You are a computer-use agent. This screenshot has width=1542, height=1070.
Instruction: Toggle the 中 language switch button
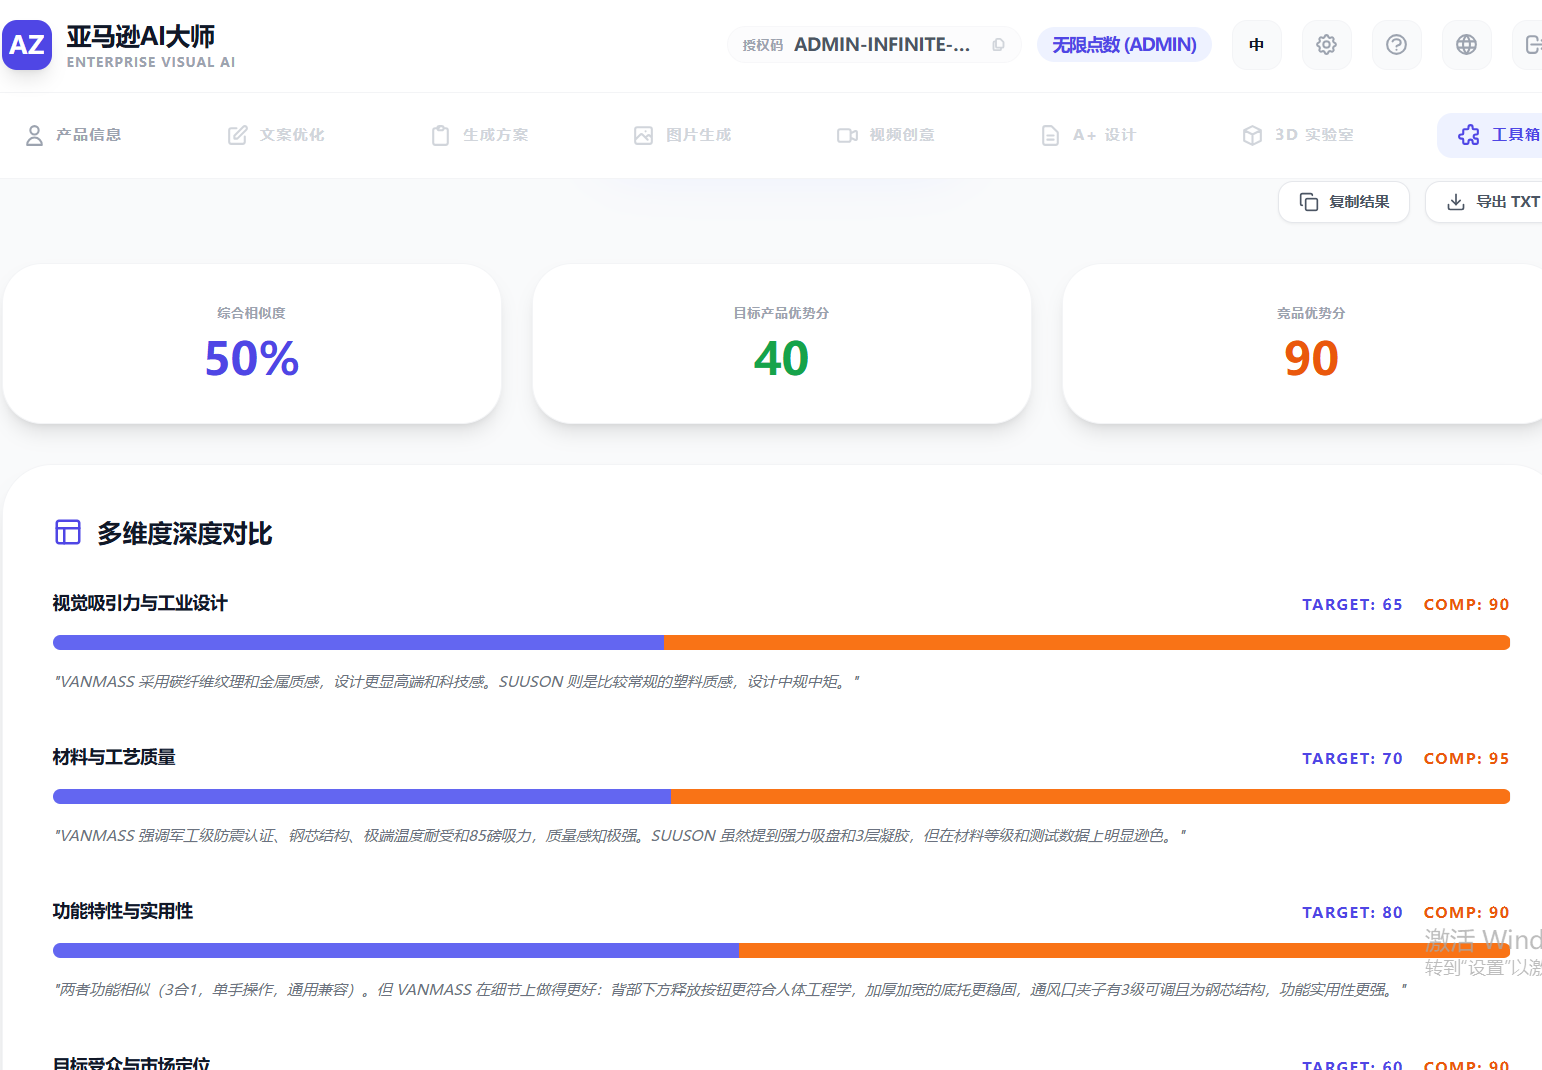point(1256,45)
